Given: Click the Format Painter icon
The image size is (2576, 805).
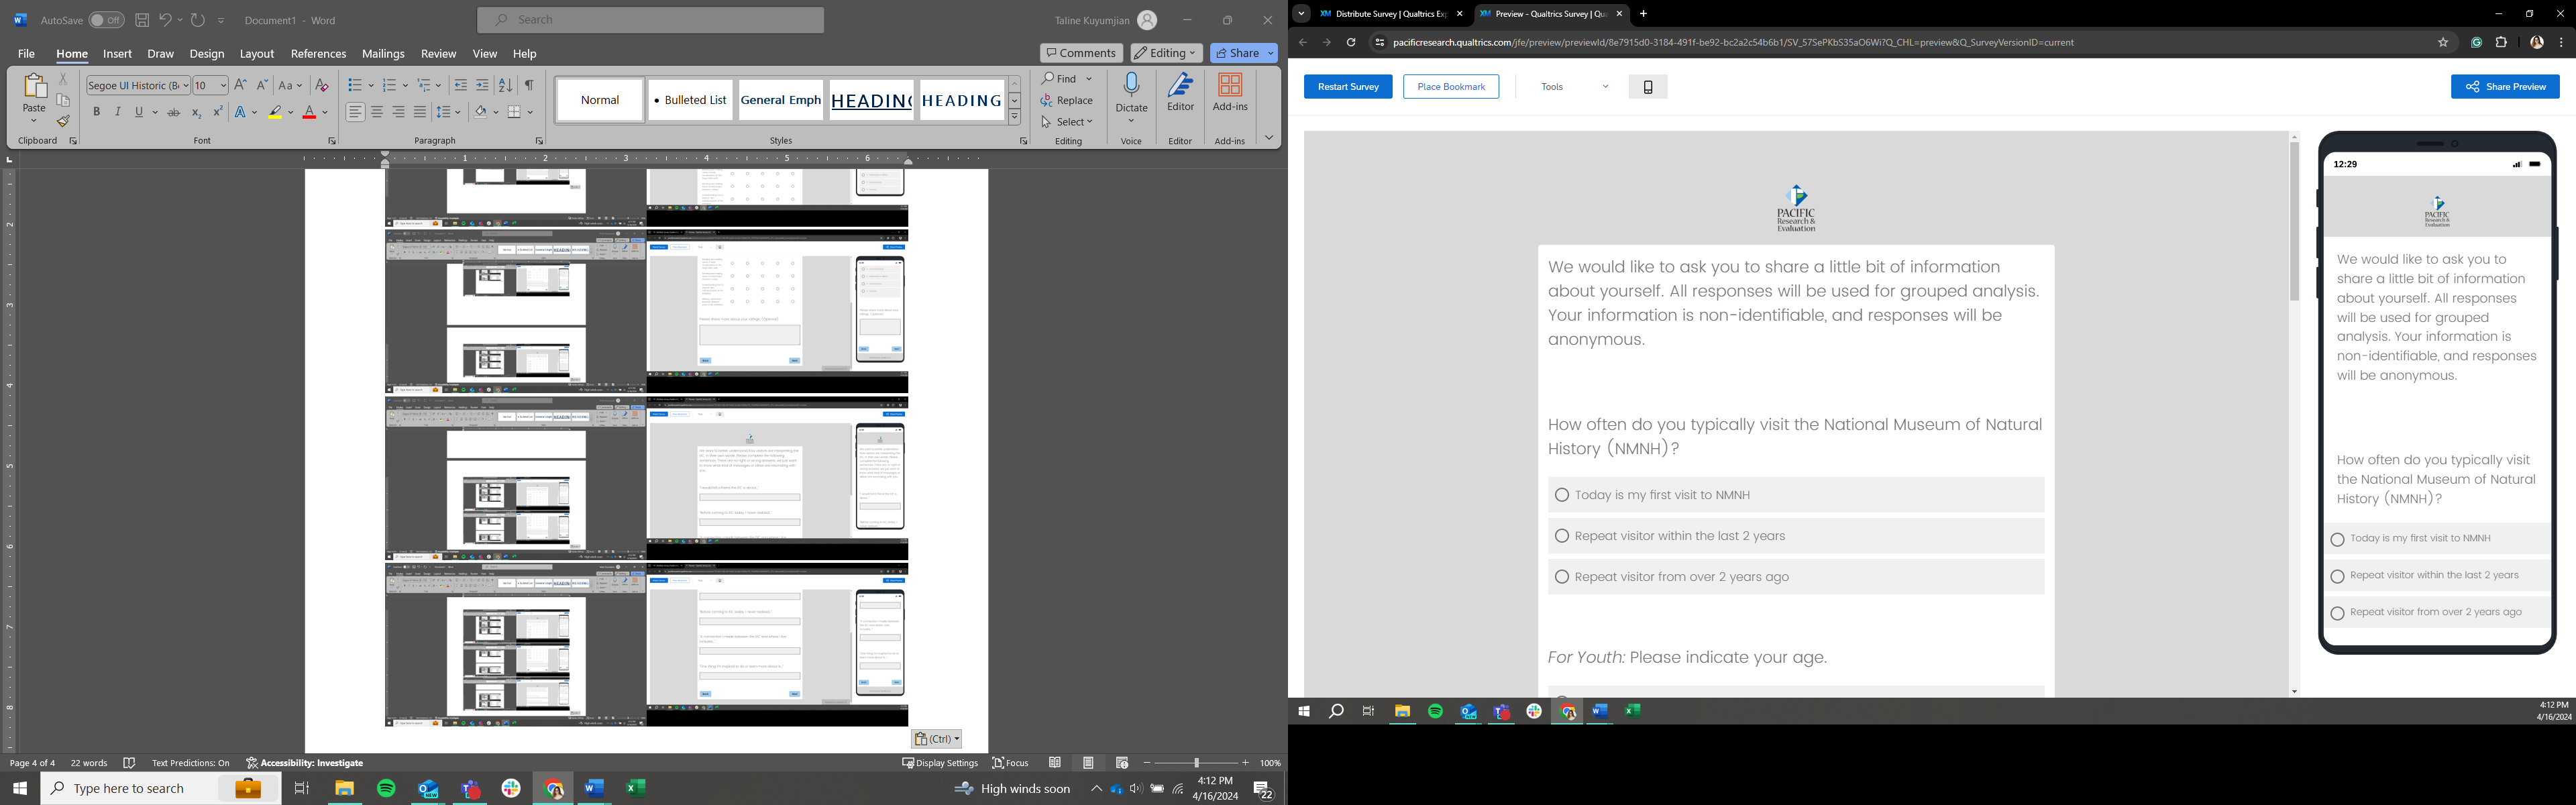Looking at the screenshot, I should pyautogui.click(x=63, y=122).
